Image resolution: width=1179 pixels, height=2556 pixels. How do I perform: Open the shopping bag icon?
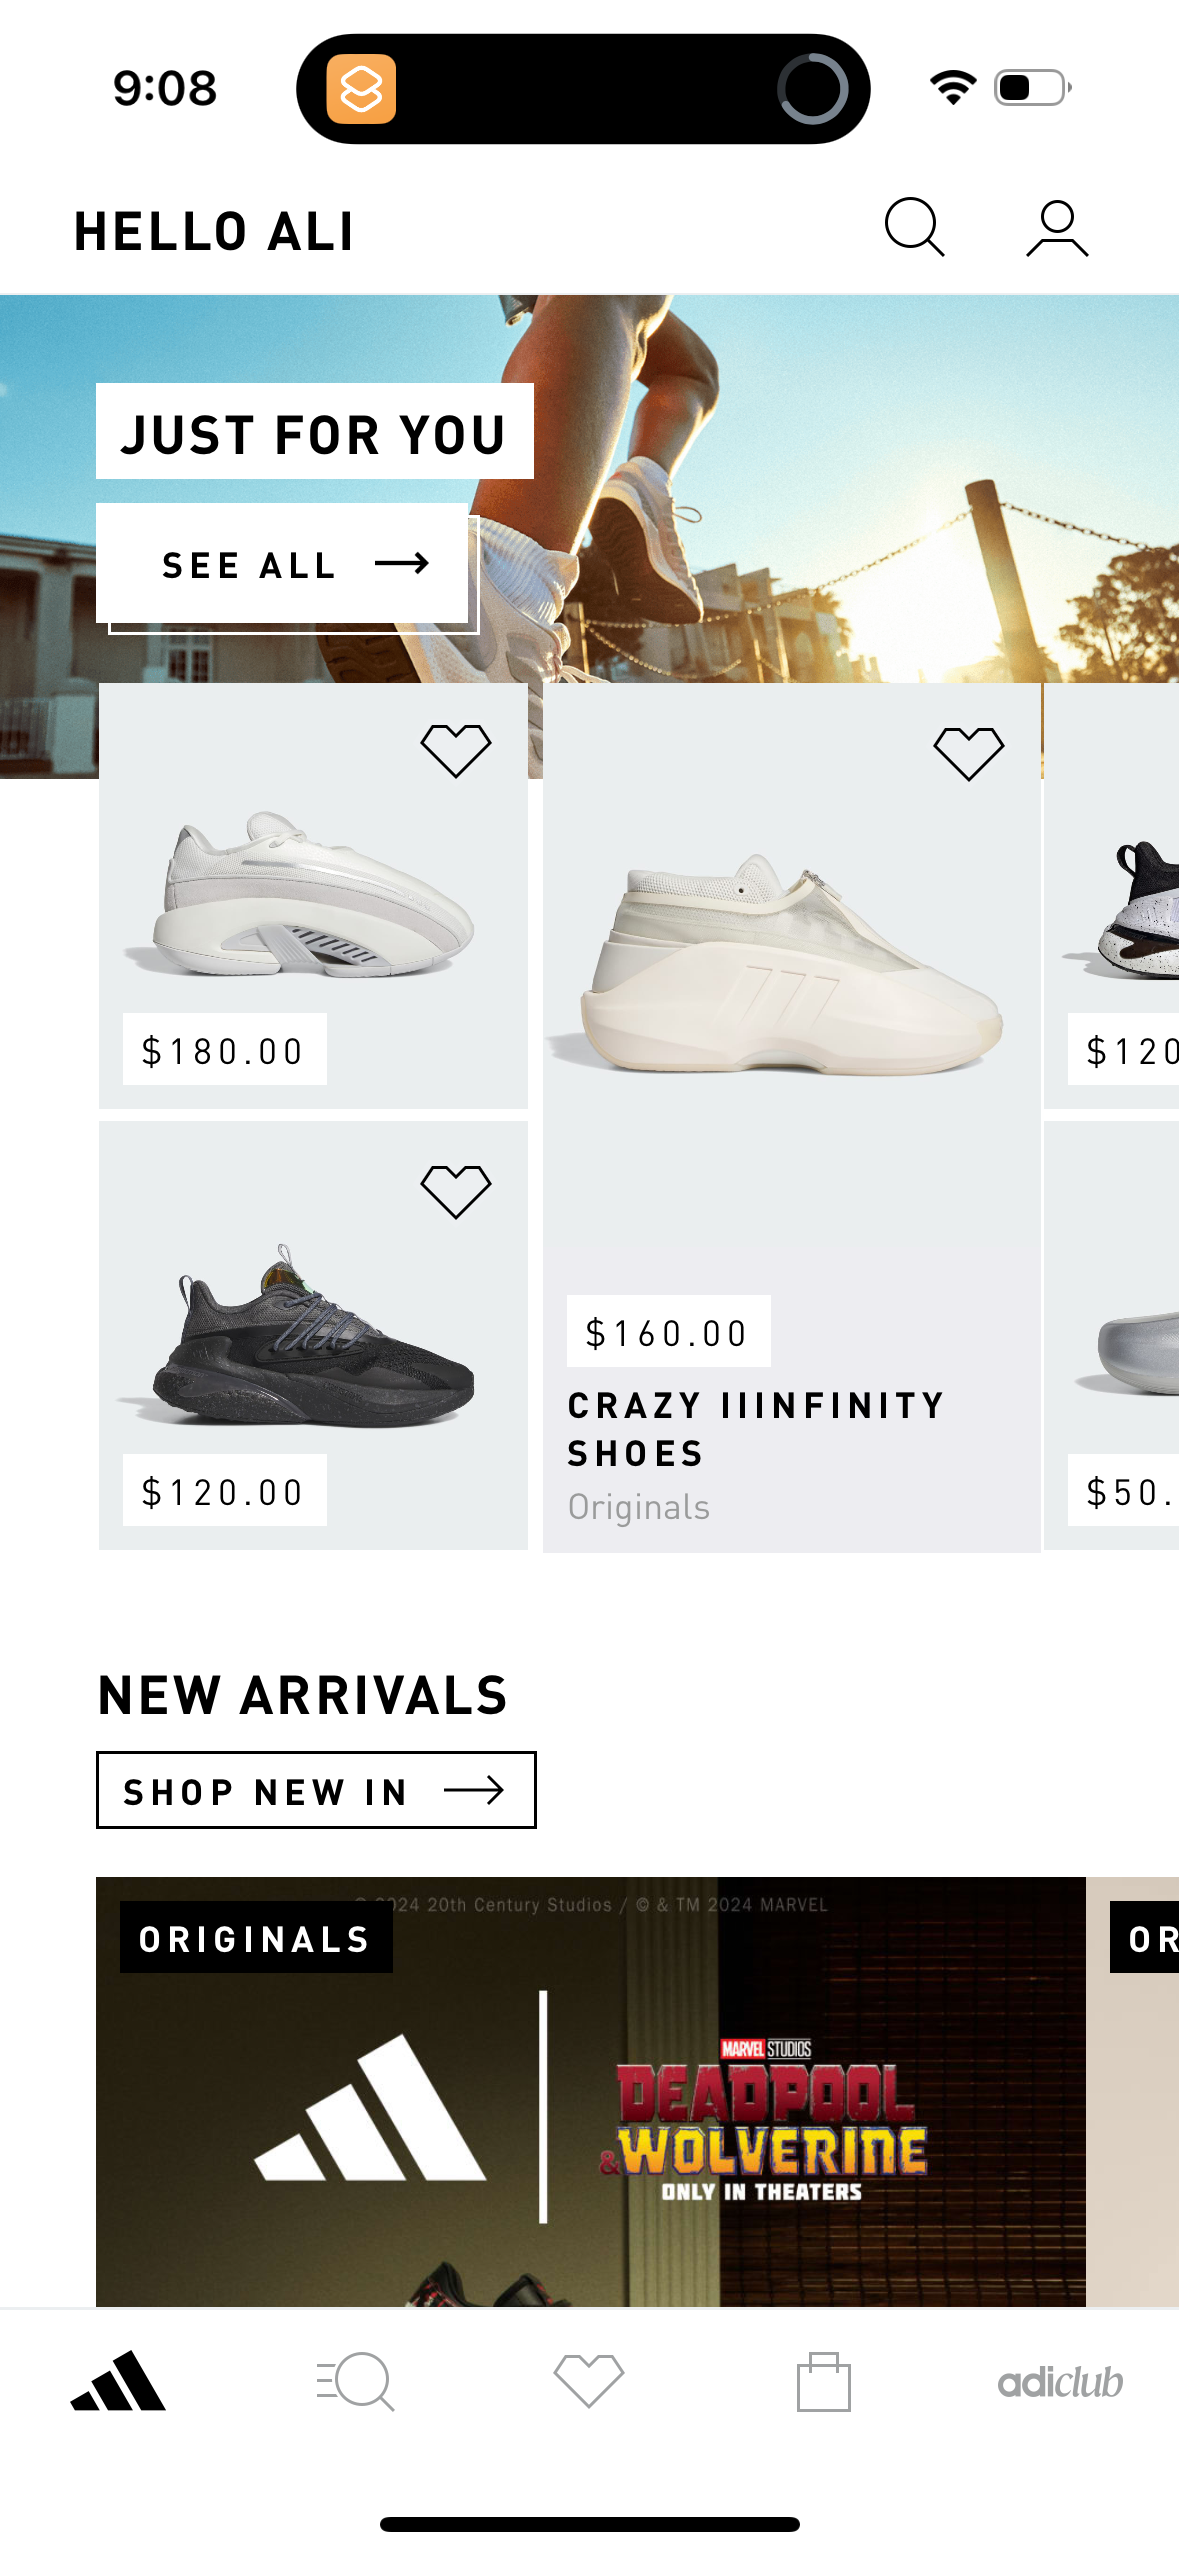coord(824,2379)
